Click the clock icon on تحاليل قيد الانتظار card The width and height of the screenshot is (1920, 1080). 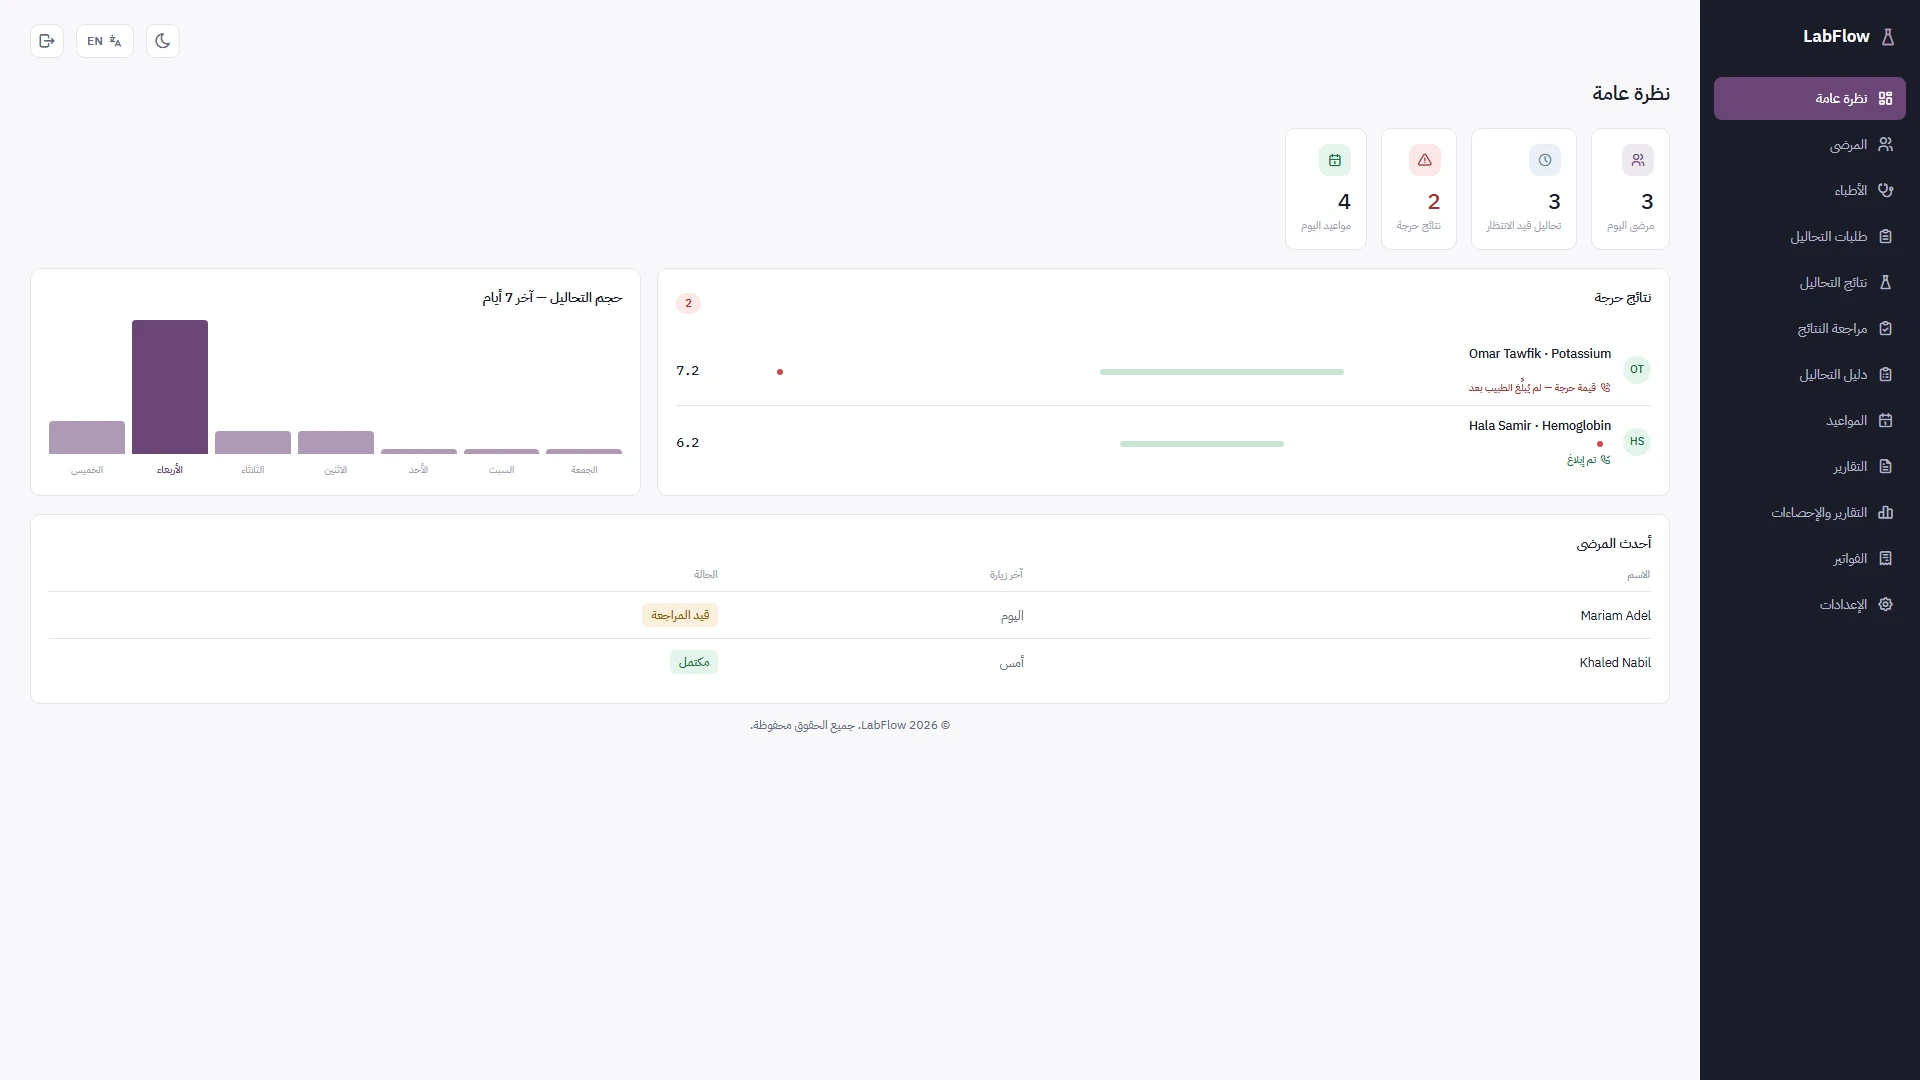click(1545, 160)
